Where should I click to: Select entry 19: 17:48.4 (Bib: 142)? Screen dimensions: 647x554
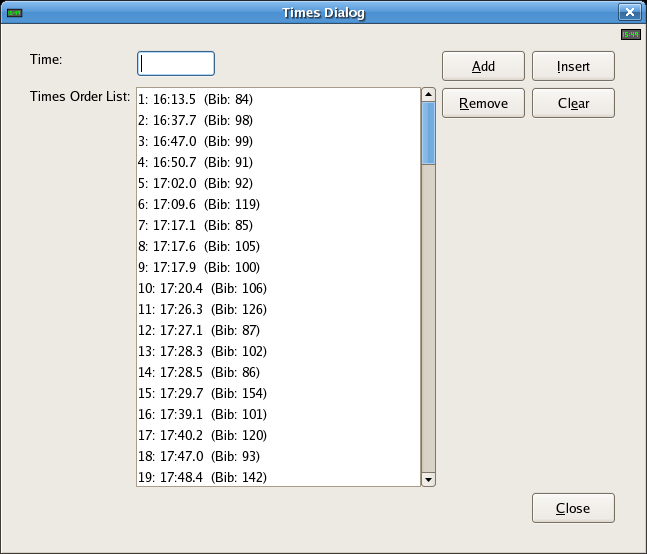[x=202, y=477]
